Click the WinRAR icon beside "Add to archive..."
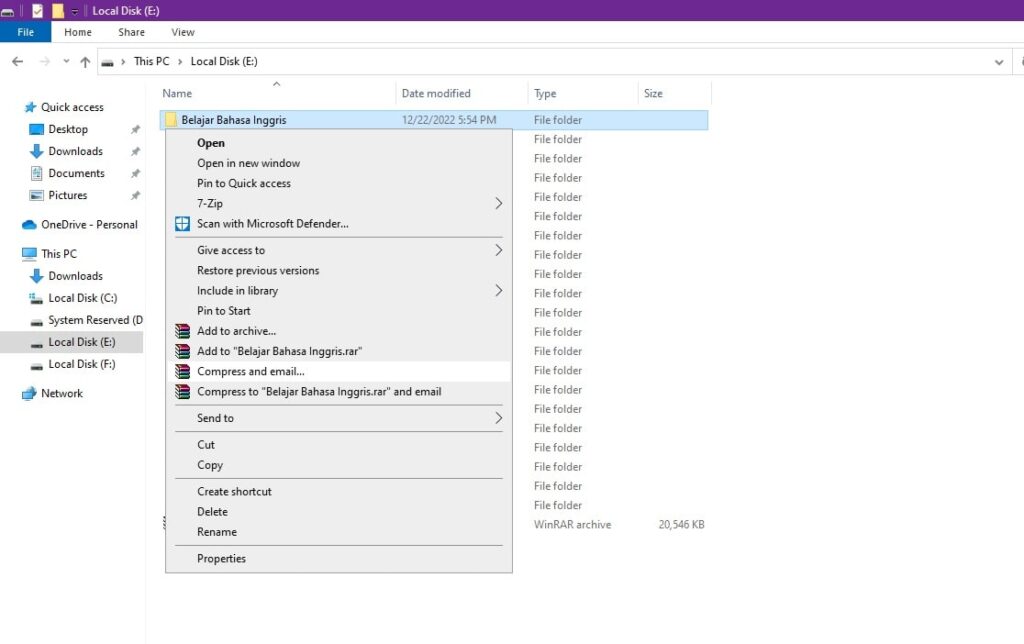Screen dimensions: 1024x644 [183, 331]
